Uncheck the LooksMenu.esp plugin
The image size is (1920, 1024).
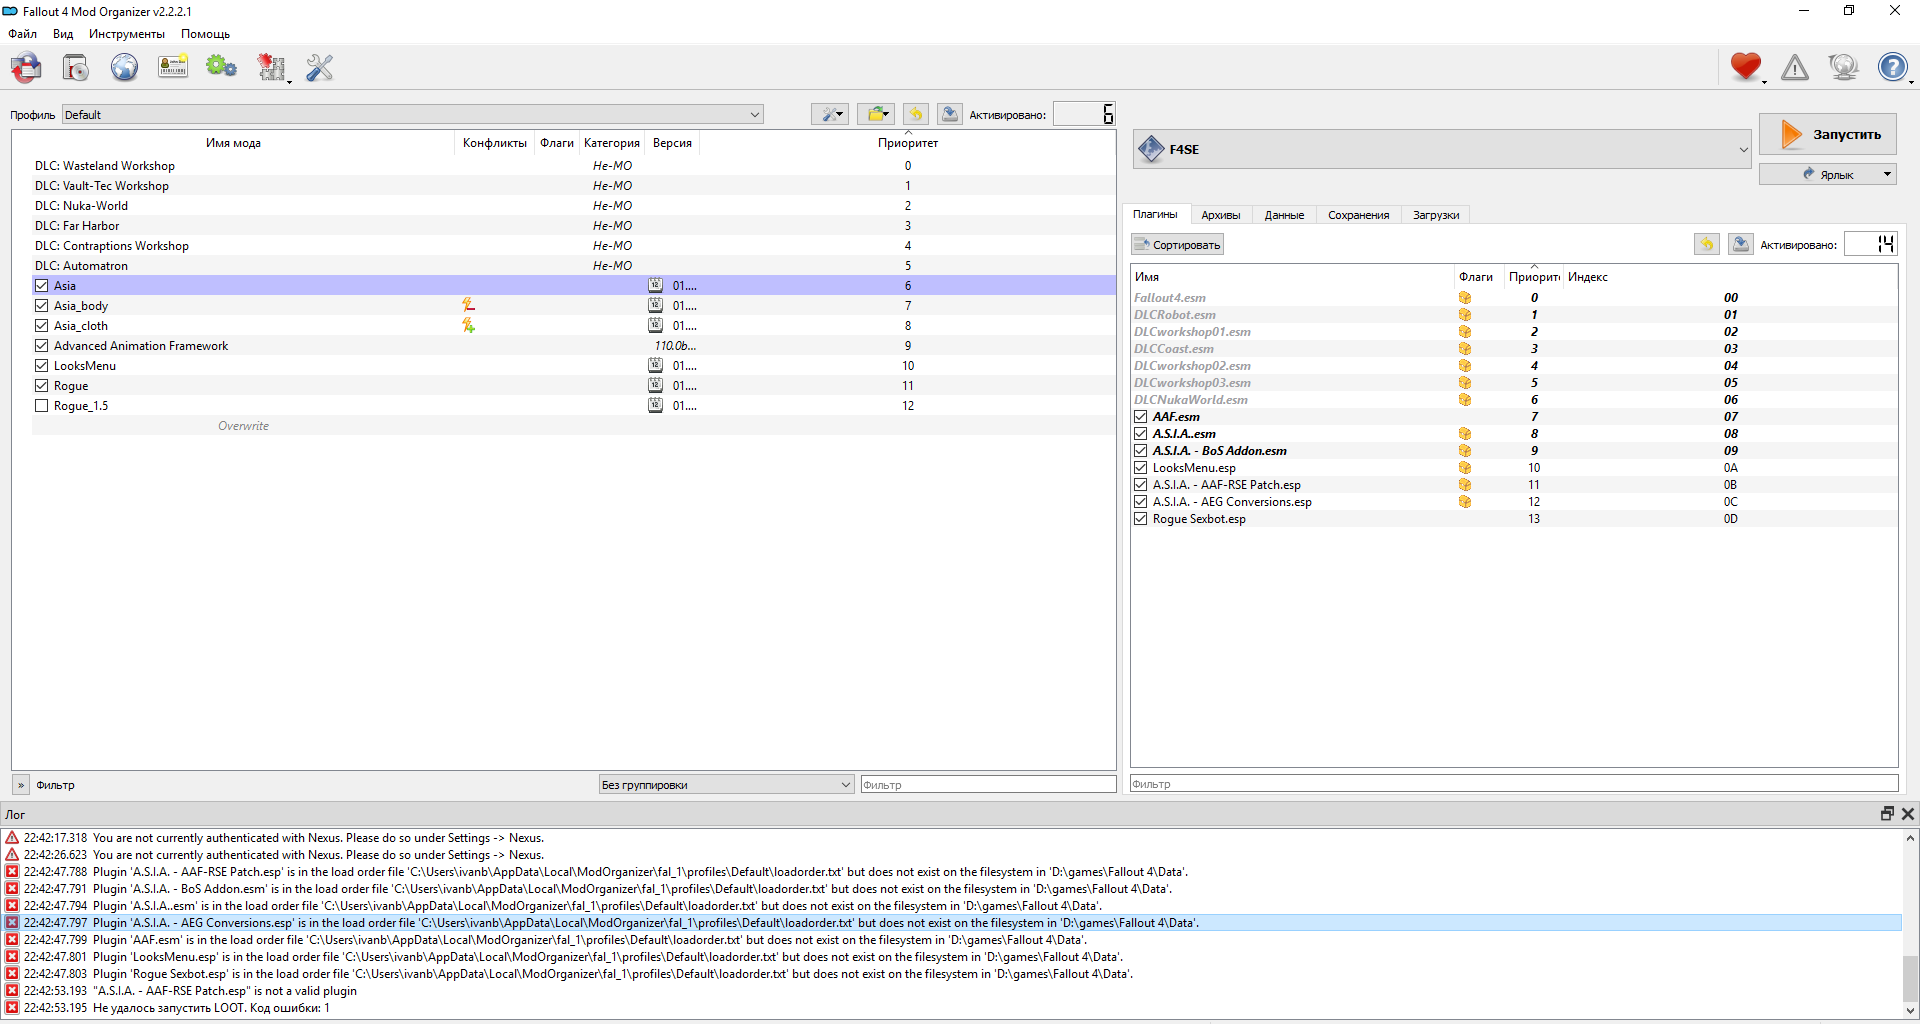tap(1140, 468)
